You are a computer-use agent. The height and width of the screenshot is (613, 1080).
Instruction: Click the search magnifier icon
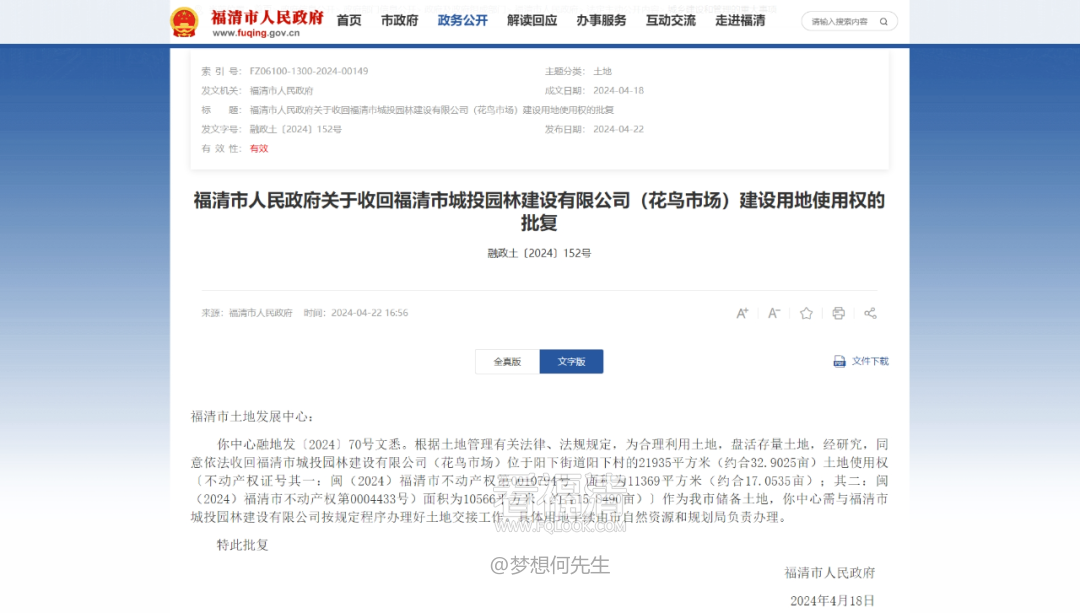click(x=884, y=21)
